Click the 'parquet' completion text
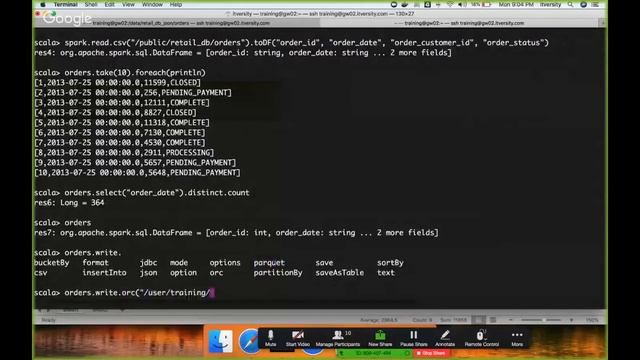 click(x=269, y=262)
